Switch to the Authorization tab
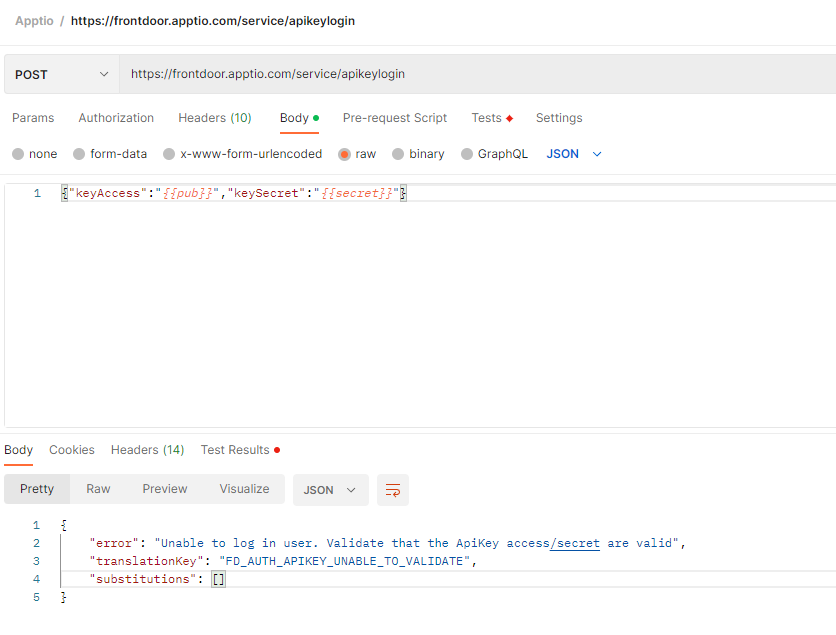Screen dimensions: 836x635 pos(116,118)
